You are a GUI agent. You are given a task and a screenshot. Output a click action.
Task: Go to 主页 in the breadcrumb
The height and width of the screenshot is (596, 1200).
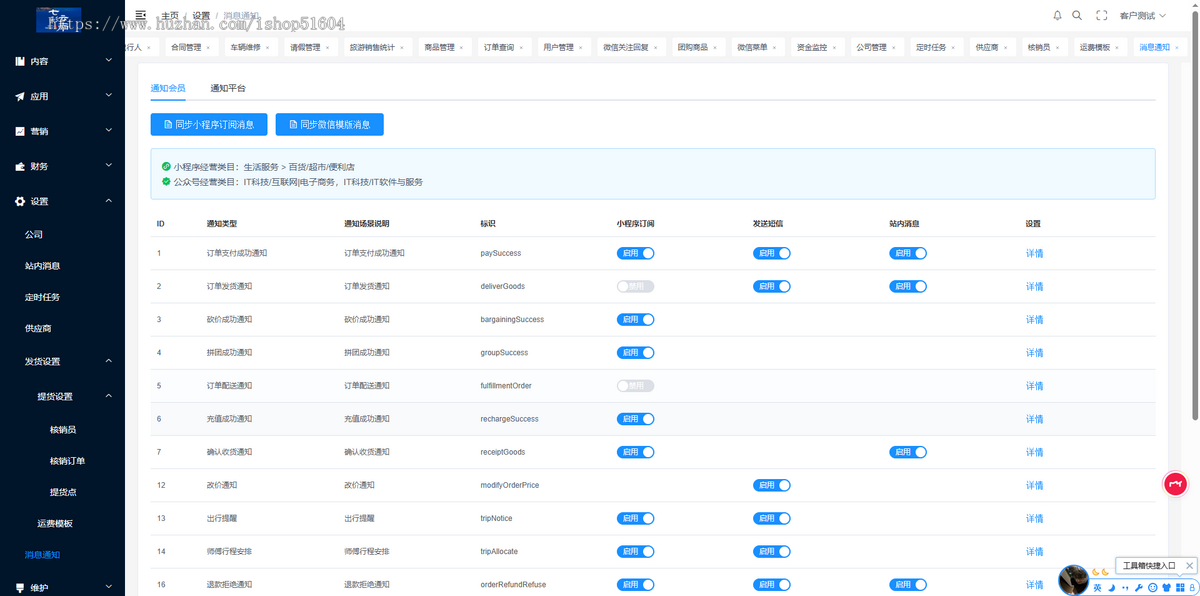click(170, 15)
